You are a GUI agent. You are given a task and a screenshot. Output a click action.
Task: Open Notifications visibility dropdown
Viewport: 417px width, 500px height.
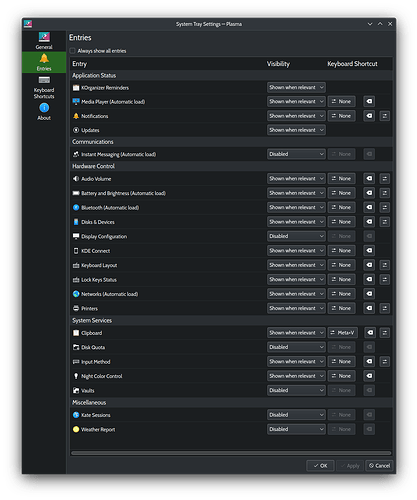pyautogui.click(x=296, y=116)
